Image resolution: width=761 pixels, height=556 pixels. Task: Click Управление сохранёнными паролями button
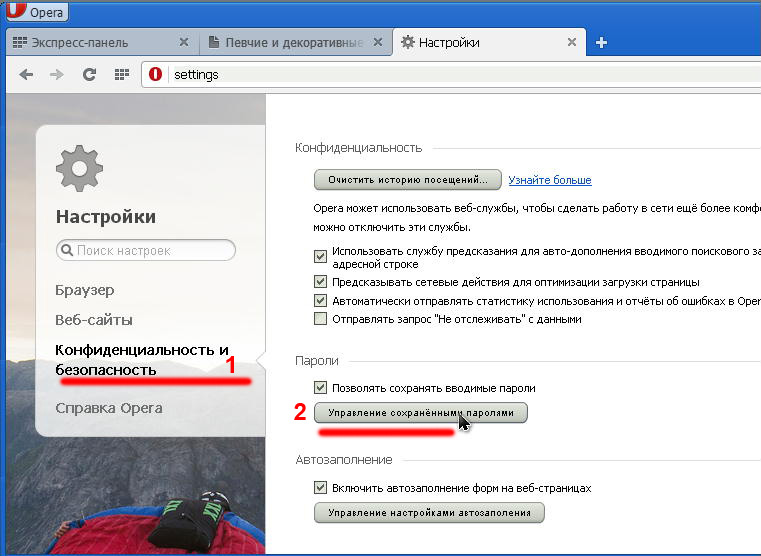click(420, 412)
